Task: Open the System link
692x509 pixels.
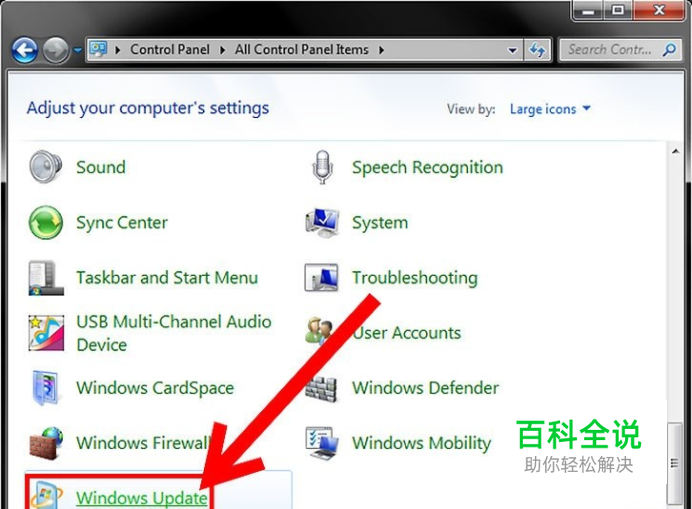Action: (380, 222)
